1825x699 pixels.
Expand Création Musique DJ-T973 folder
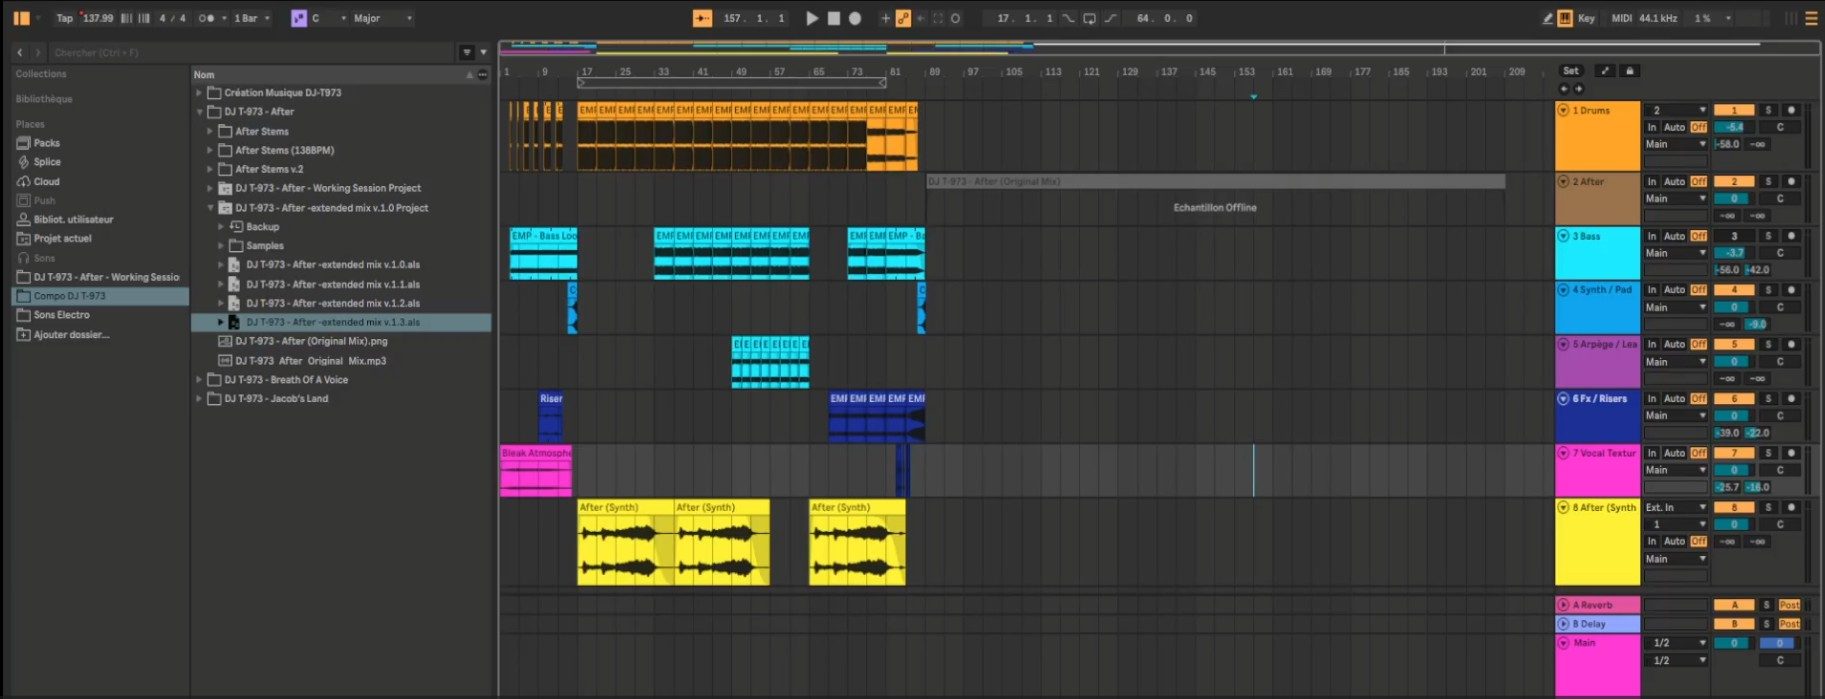(x=199, y=92)
